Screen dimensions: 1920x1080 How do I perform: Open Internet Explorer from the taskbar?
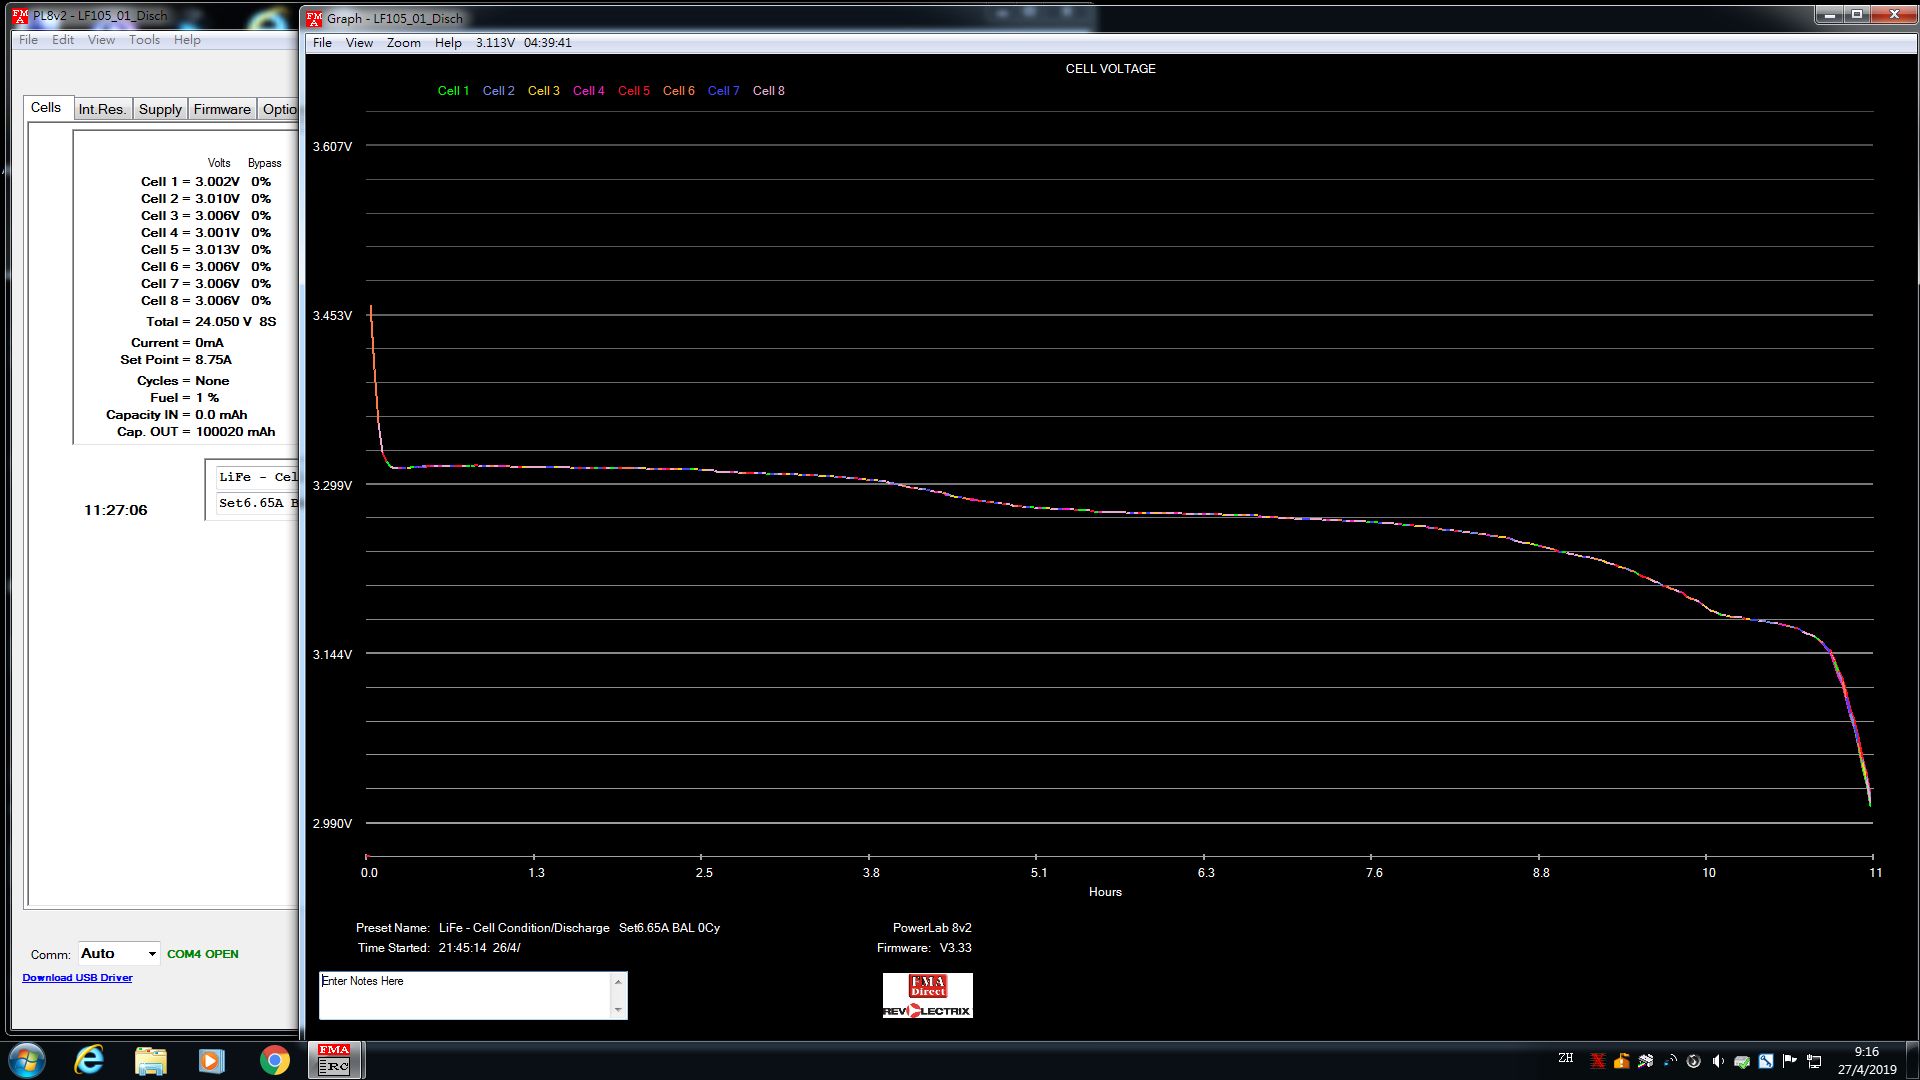point(89,1060)
